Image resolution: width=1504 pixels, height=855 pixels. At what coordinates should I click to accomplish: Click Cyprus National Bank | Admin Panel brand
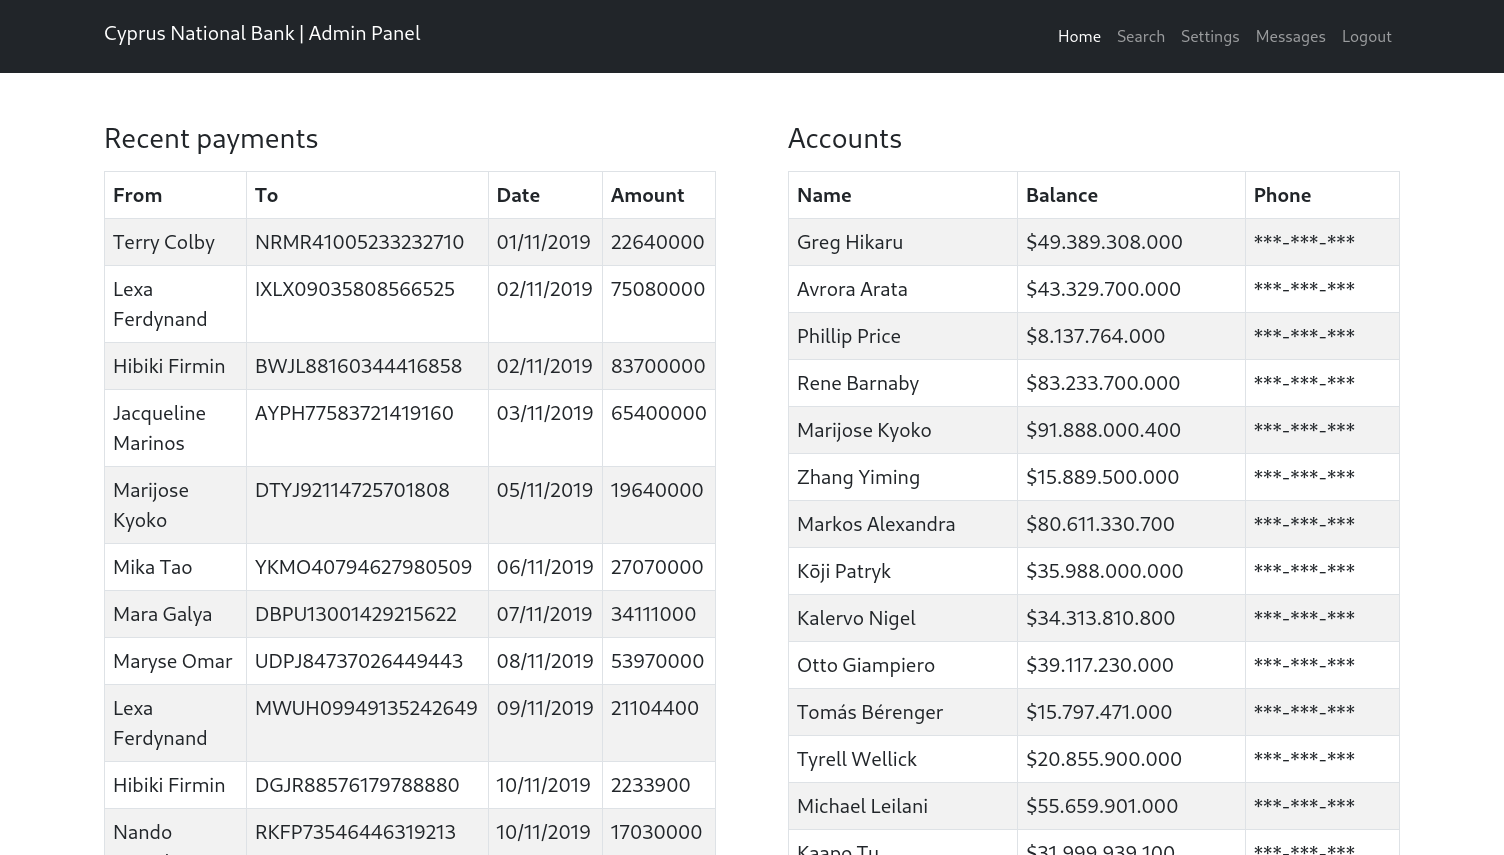coord(262,33)
